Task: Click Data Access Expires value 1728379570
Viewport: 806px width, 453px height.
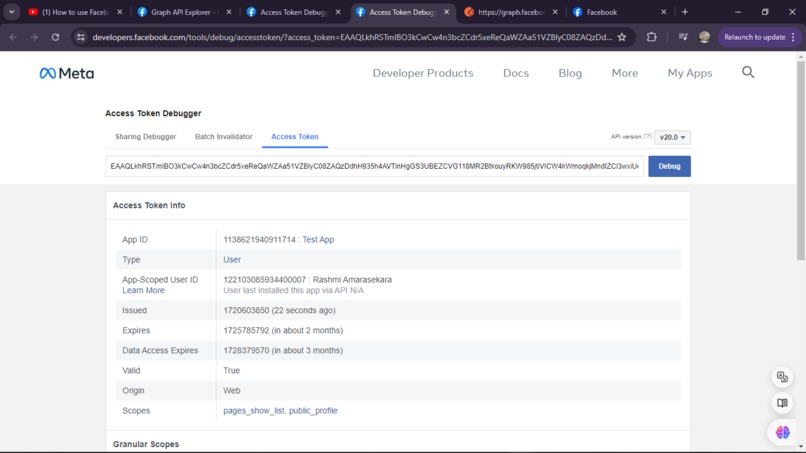Action: 246,351
